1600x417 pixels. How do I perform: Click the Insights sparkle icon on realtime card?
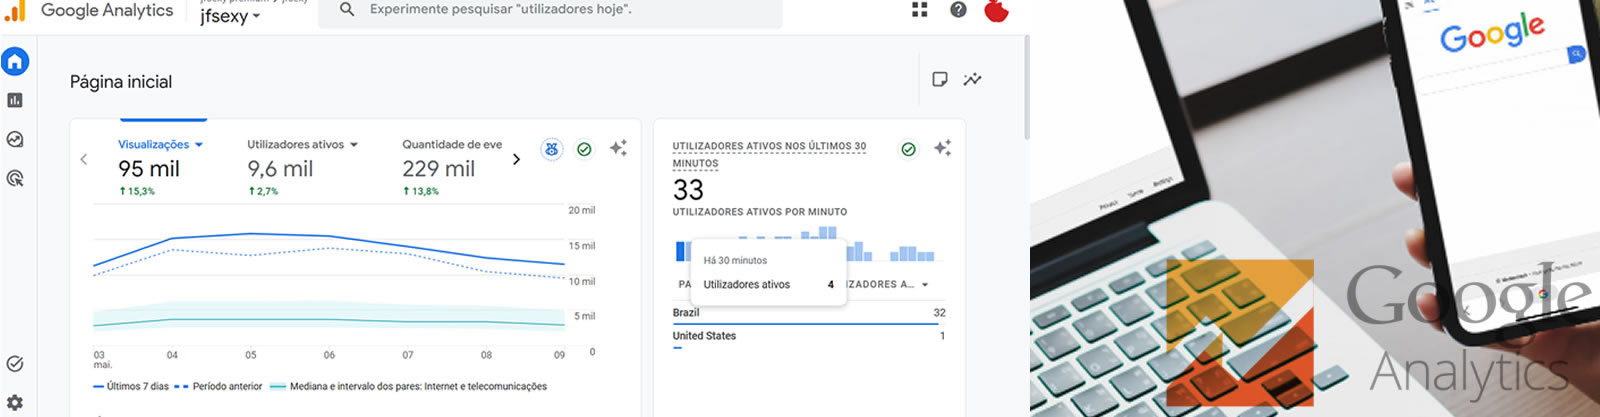(x=942, y=148)
